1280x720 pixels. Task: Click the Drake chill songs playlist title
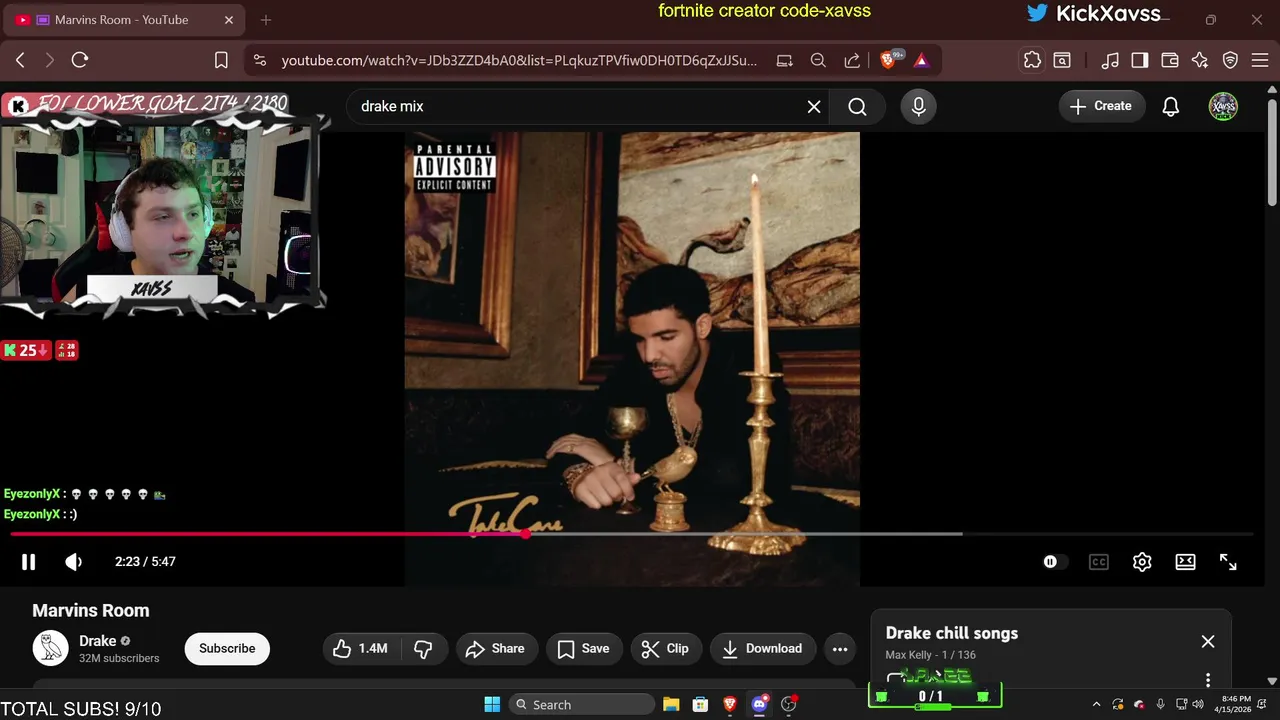(x=952, y=633)
